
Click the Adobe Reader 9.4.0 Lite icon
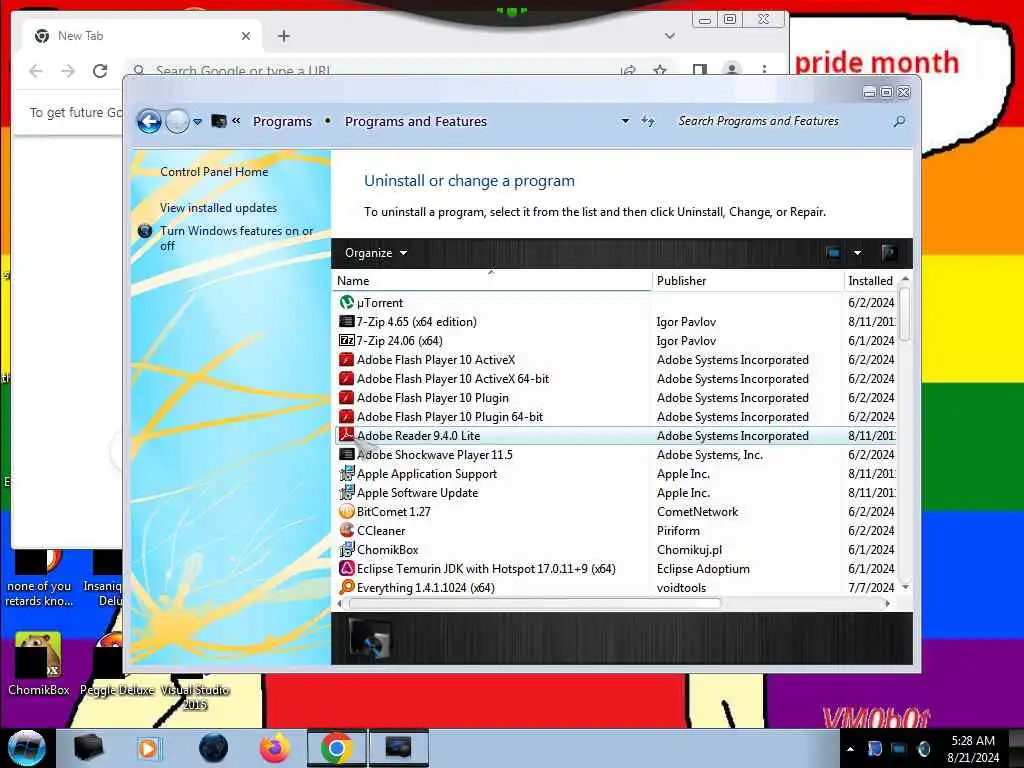pos(346,435)
